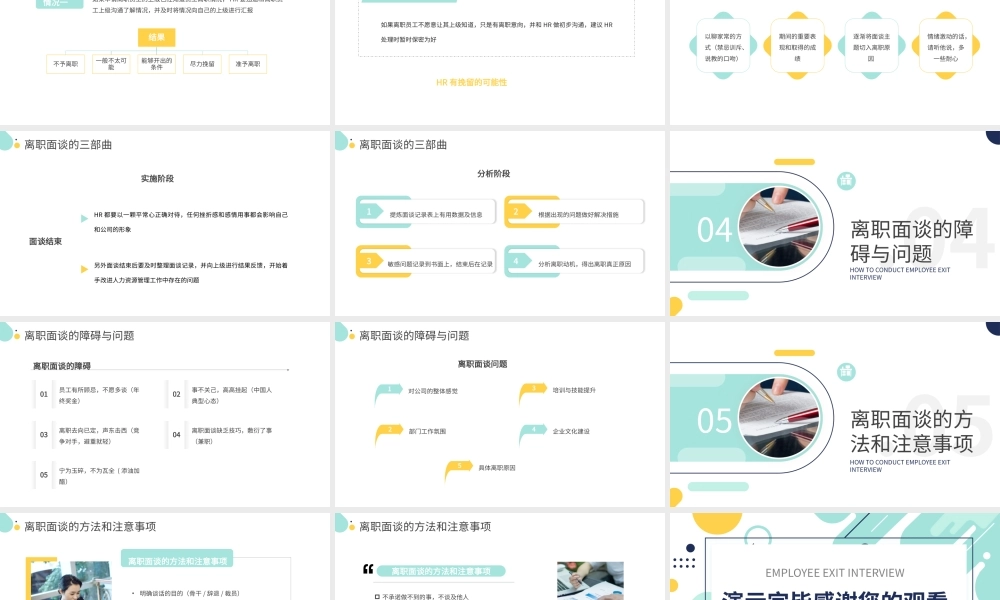Click obstacle 03 '离职去向已定，声东击西'
The image size is (1000, 600).
[99, 435]
